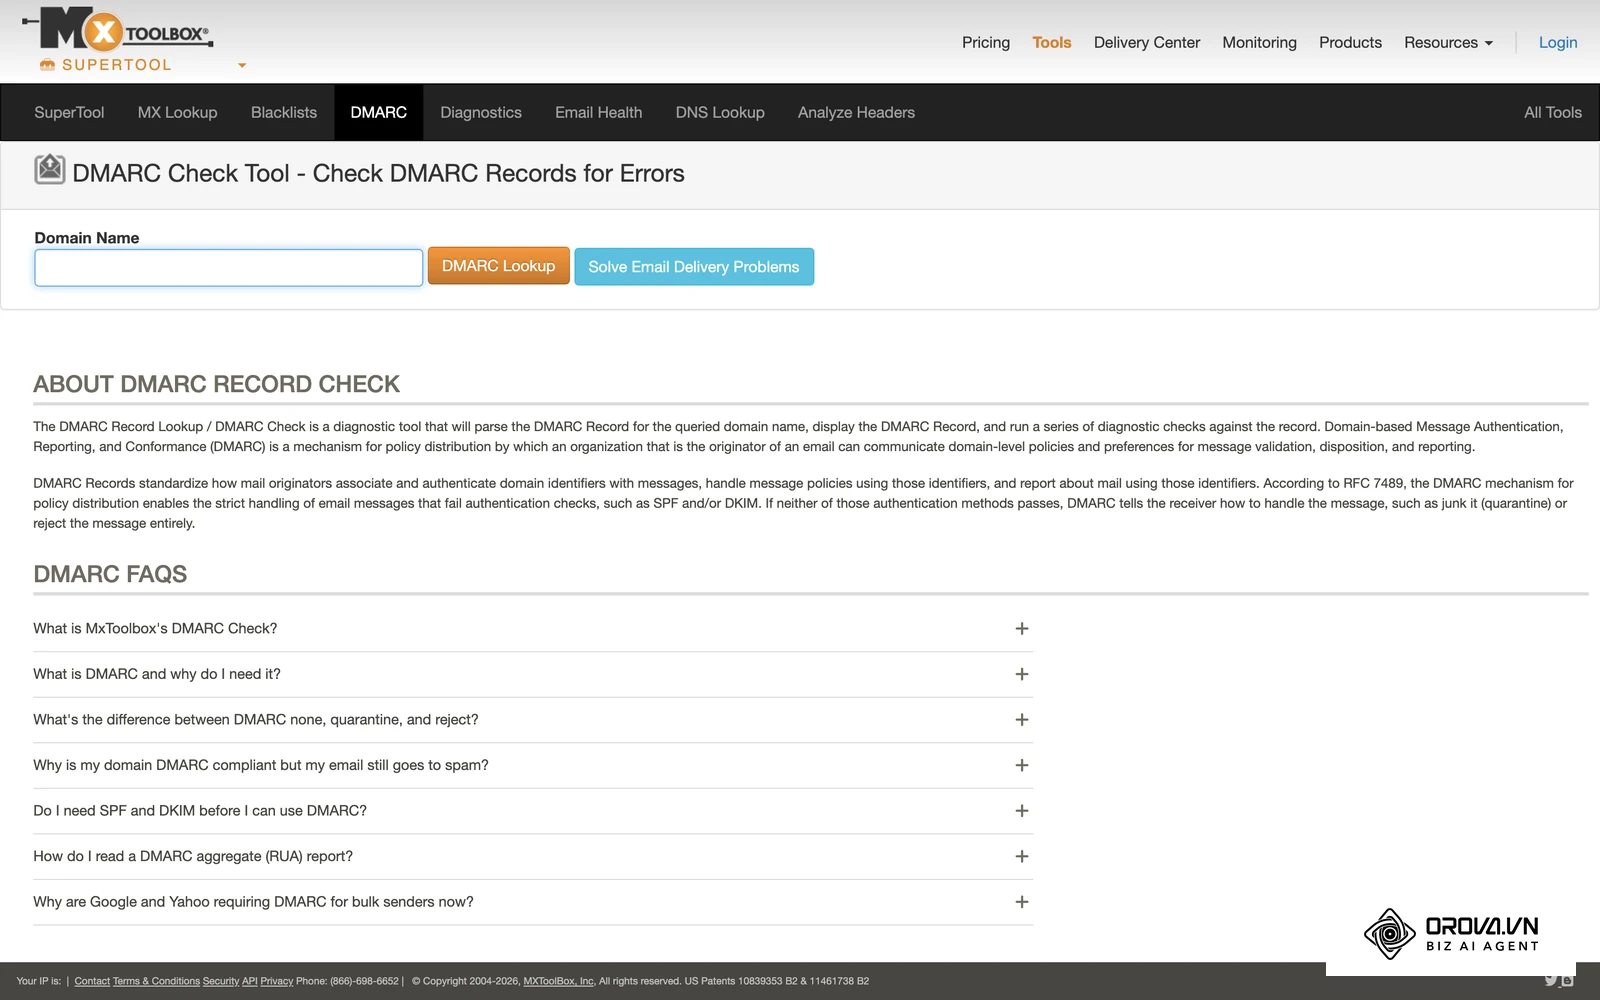Select the DMARC tab

pyautogui.click(x=379, y=112)
